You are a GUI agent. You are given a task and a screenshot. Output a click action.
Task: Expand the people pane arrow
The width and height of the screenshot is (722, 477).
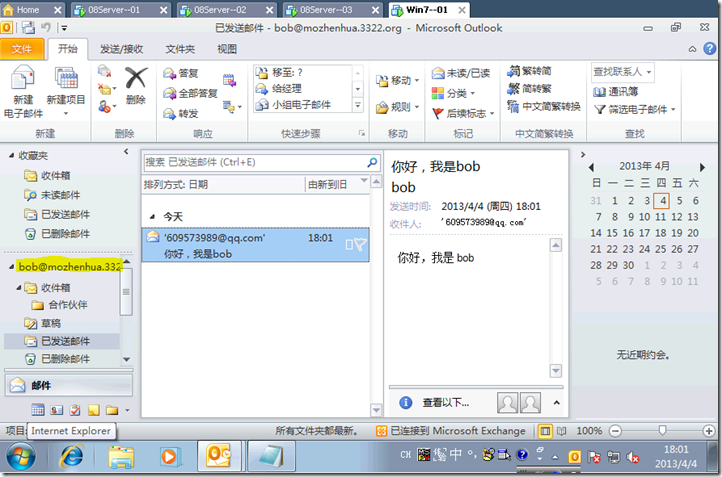(x=556, y=403)
